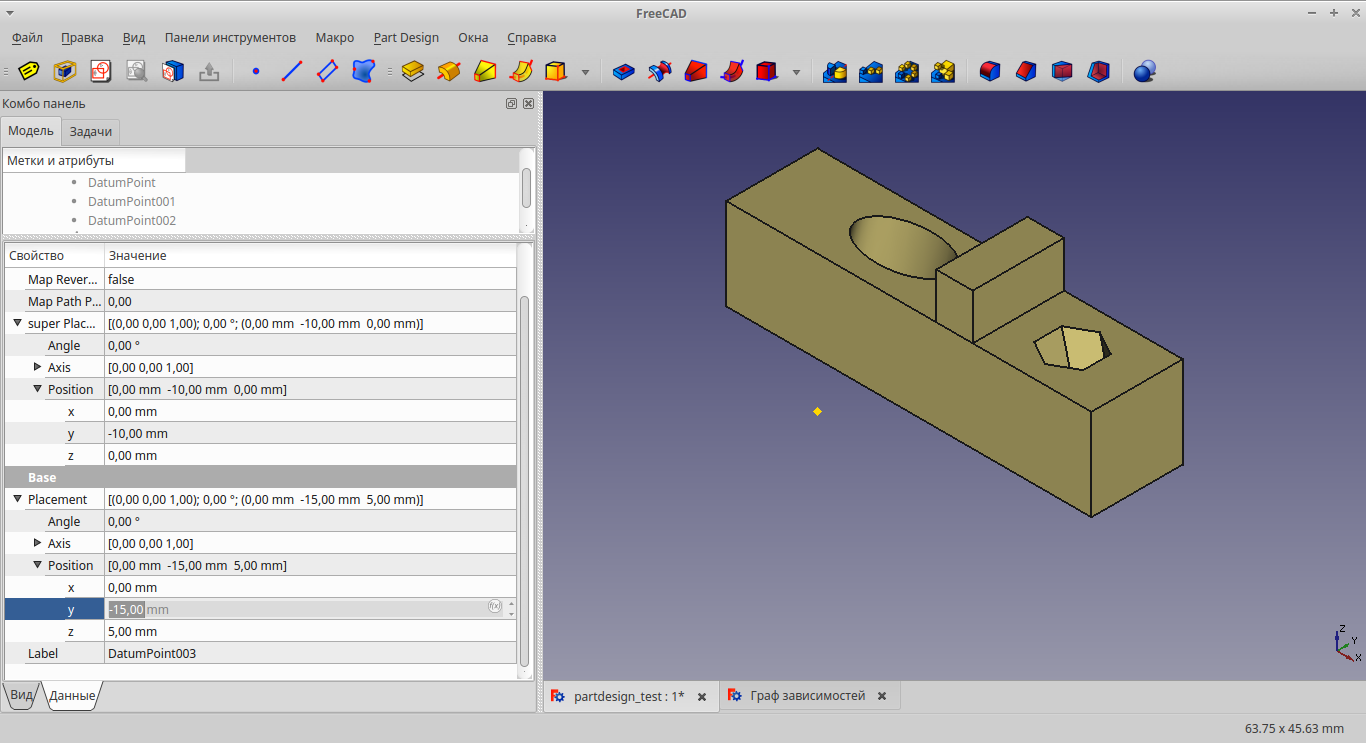Collapse the Base Placement property

pyautogui.click(x=17, y=499)
